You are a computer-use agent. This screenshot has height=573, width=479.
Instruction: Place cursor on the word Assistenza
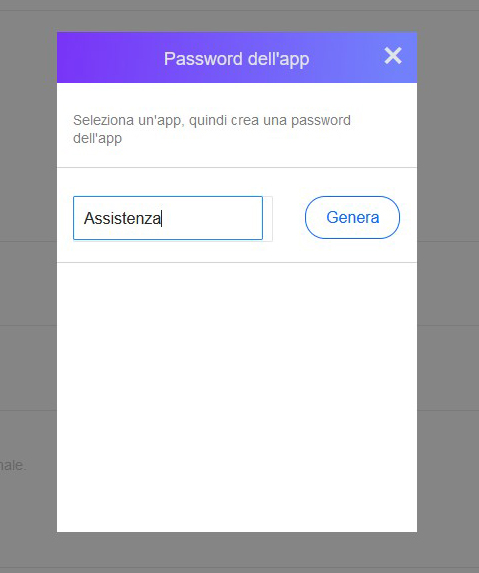(122, 219)
